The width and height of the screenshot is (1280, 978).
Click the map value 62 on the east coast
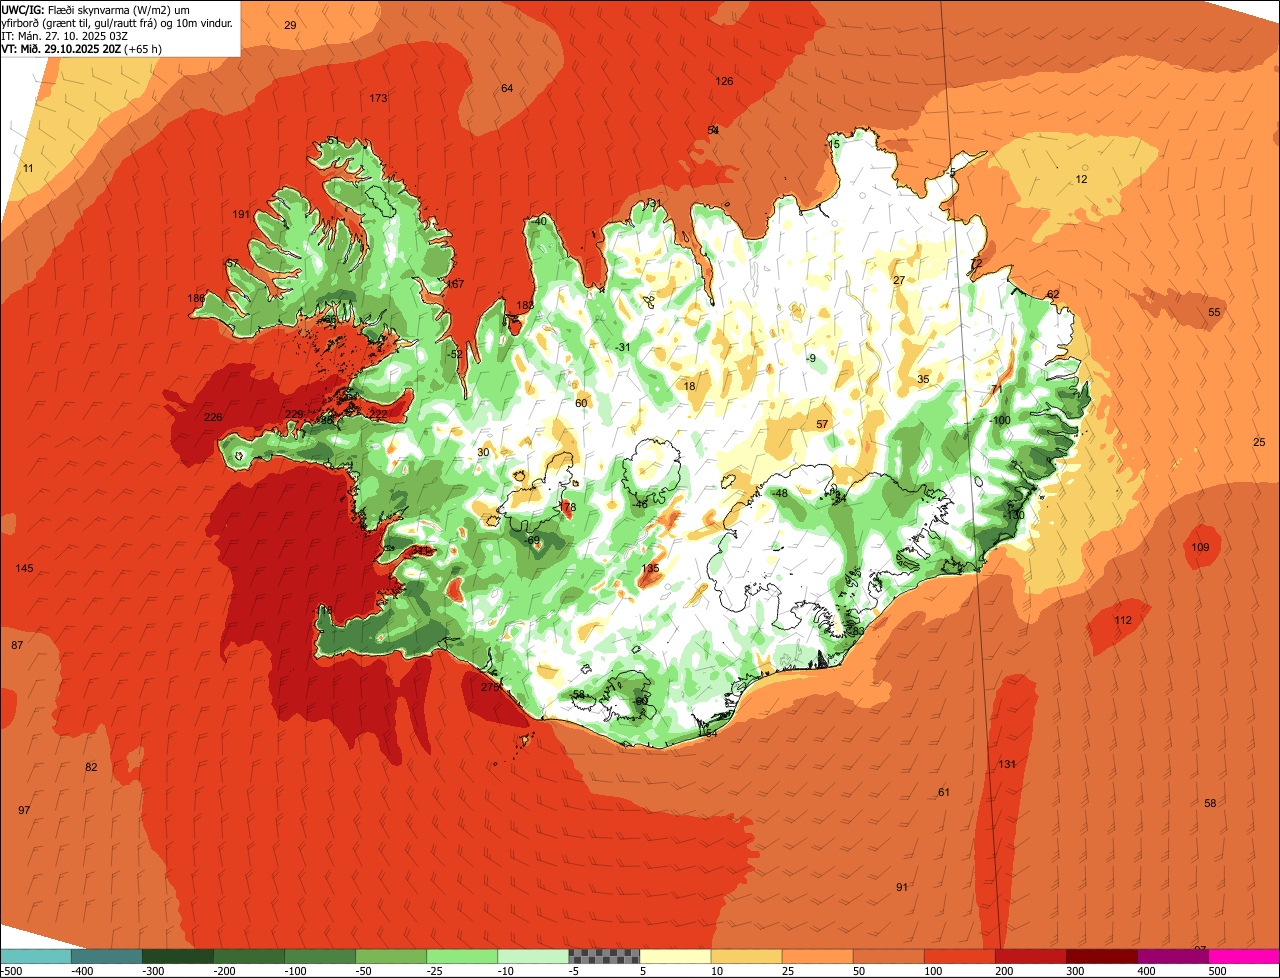(x=1053, y=294)
